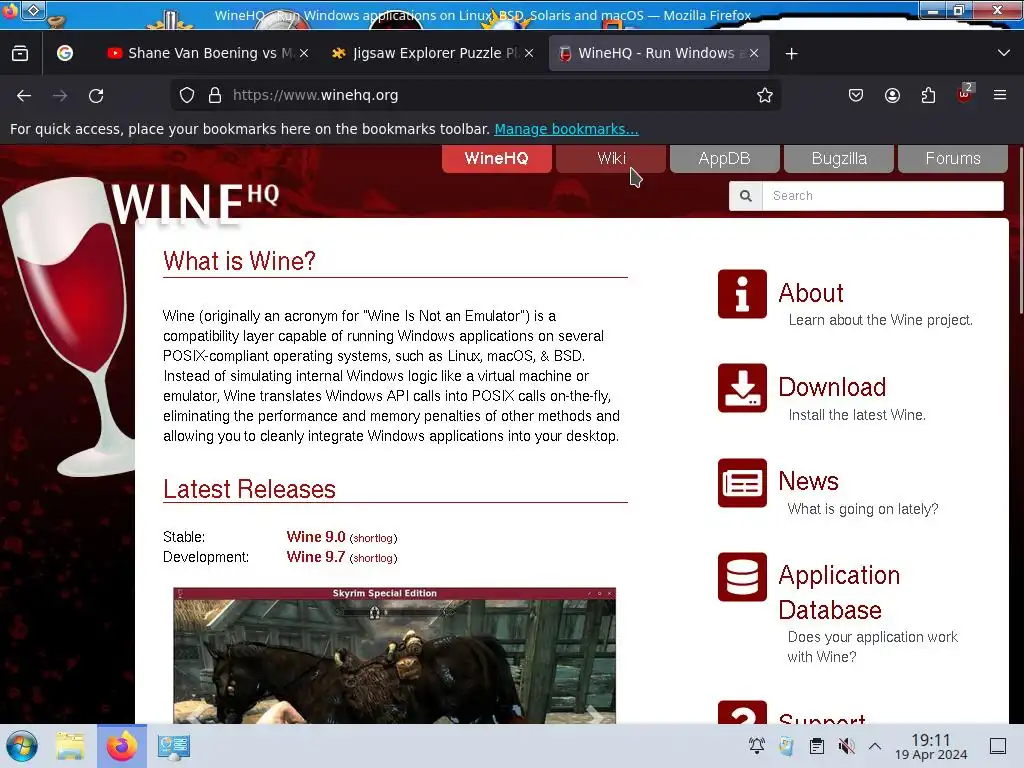Open the Application Database link

point(839,592)
